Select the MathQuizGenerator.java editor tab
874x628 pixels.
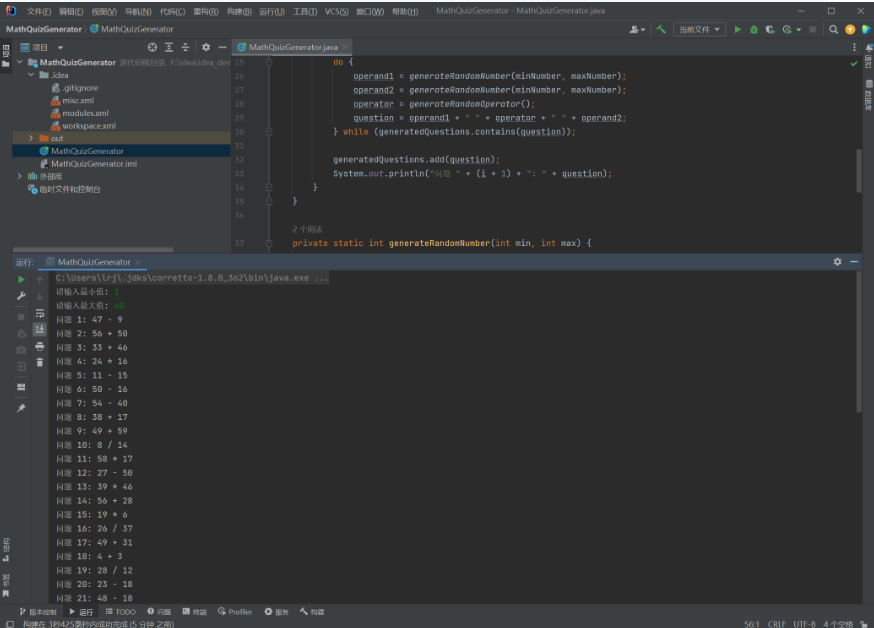[x=293, y=47]
